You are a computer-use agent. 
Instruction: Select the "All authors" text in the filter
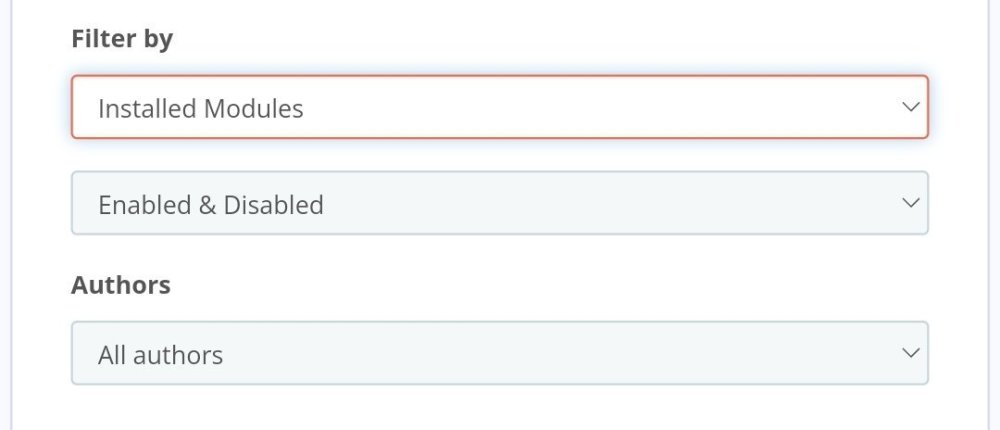(x=160, y=354)
